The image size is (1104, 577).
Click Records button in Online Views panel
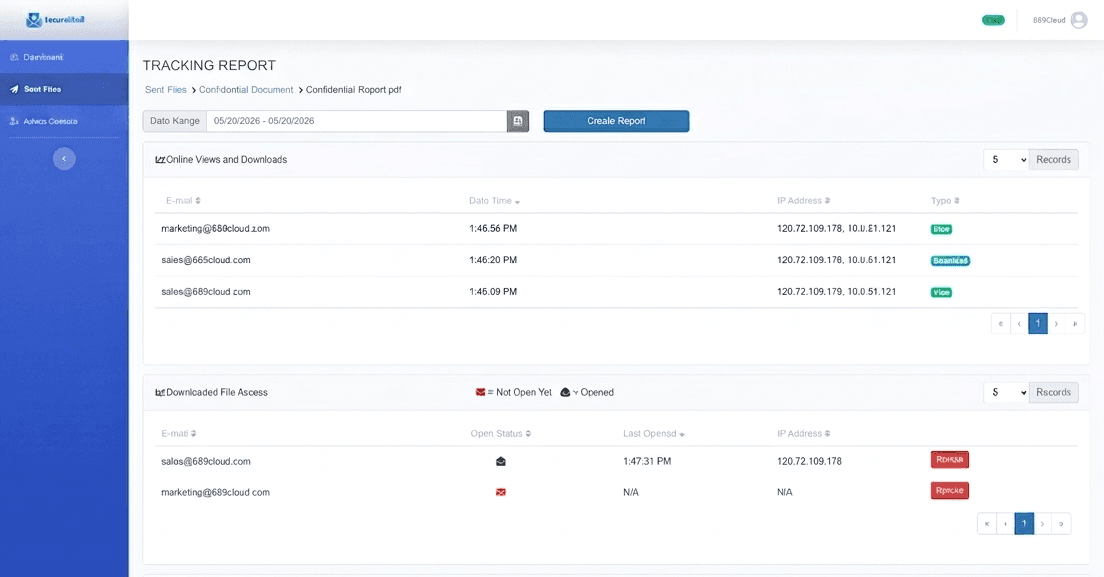click(1053, 160)
